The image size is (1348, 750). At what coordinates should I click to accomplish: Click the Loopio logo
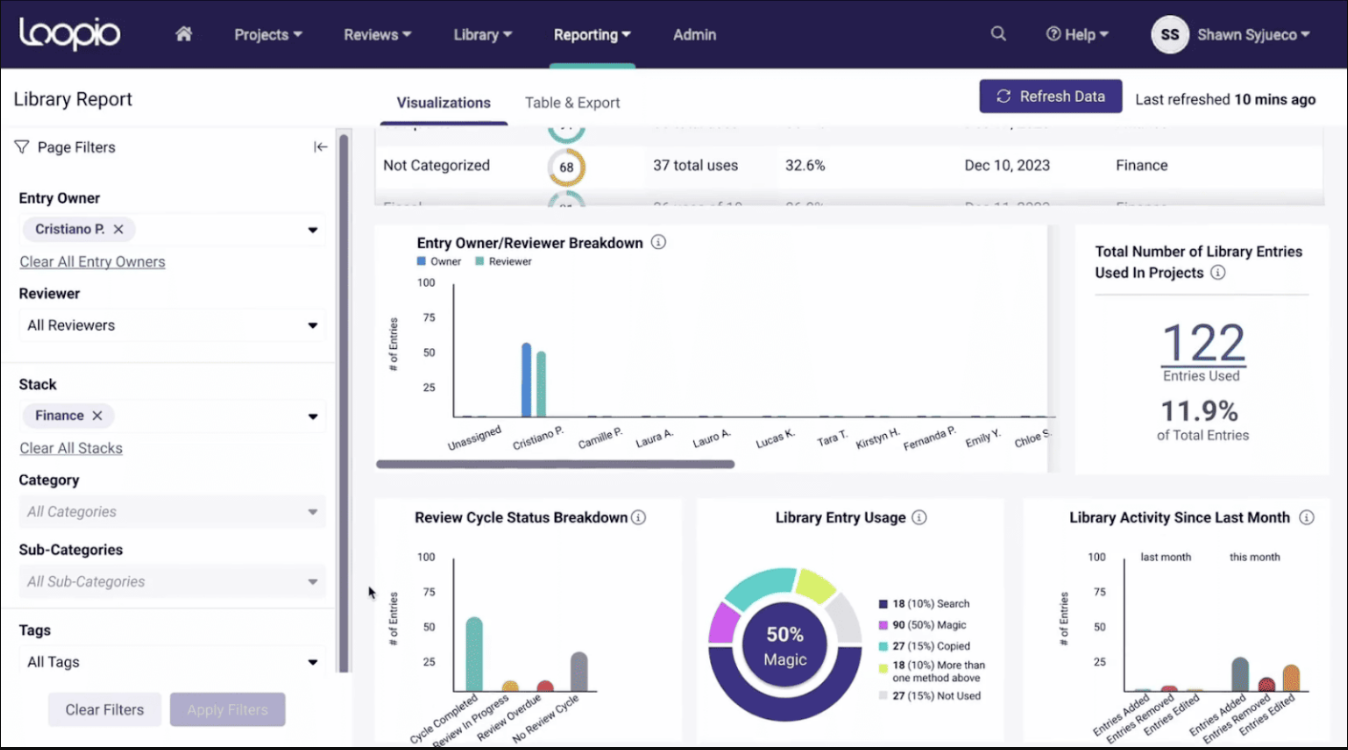(70, 34)
